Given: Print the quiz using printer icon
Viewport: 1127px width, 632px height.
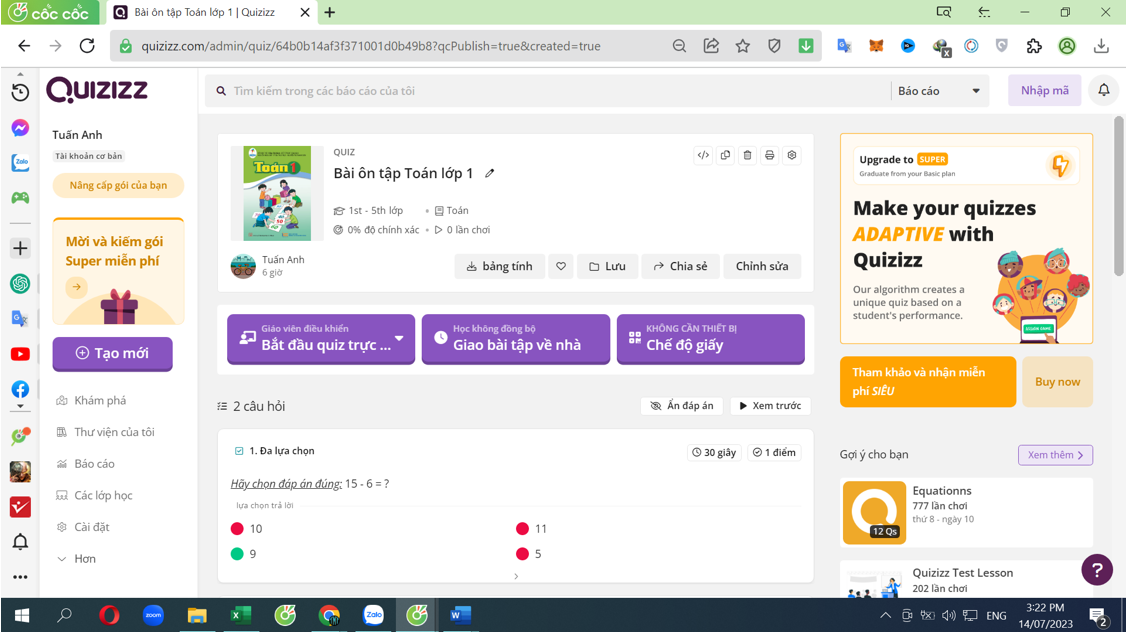Looking at the screenshot, I should click(769, 156).
